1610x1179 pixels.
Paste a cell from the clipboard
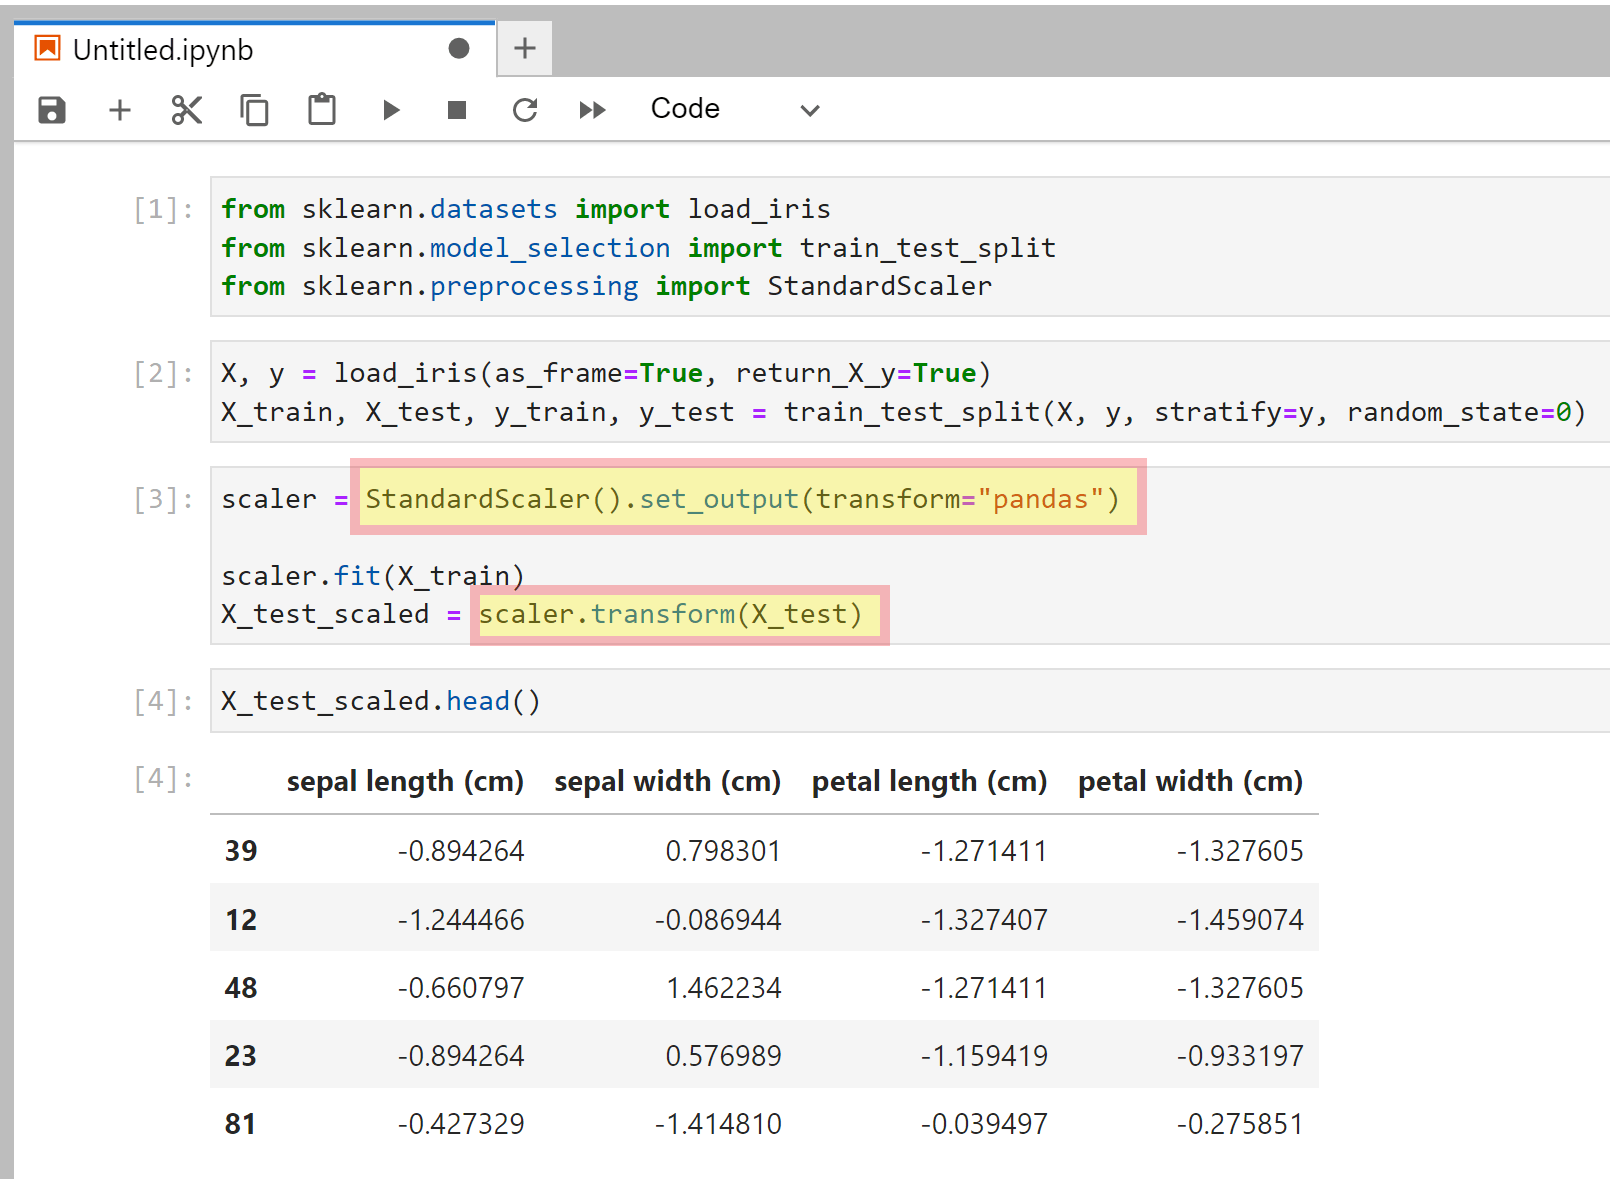click(321, 110)
